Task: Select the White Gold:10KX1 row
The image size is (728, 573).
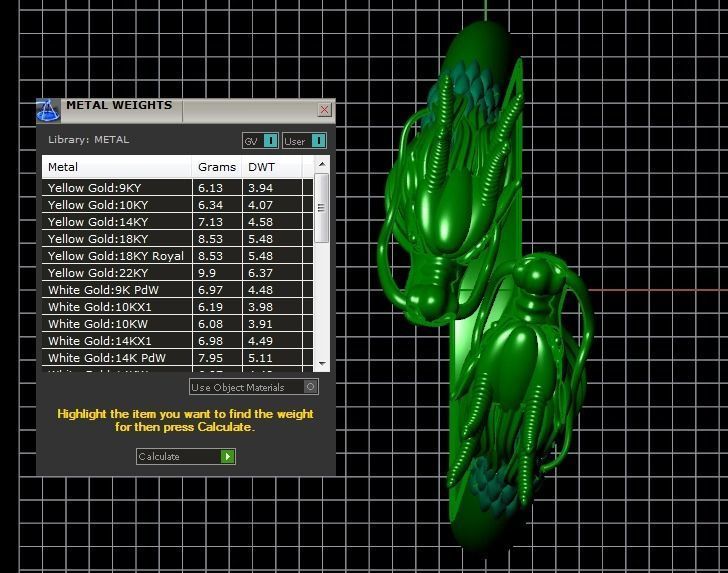Action: pos(177,307)
